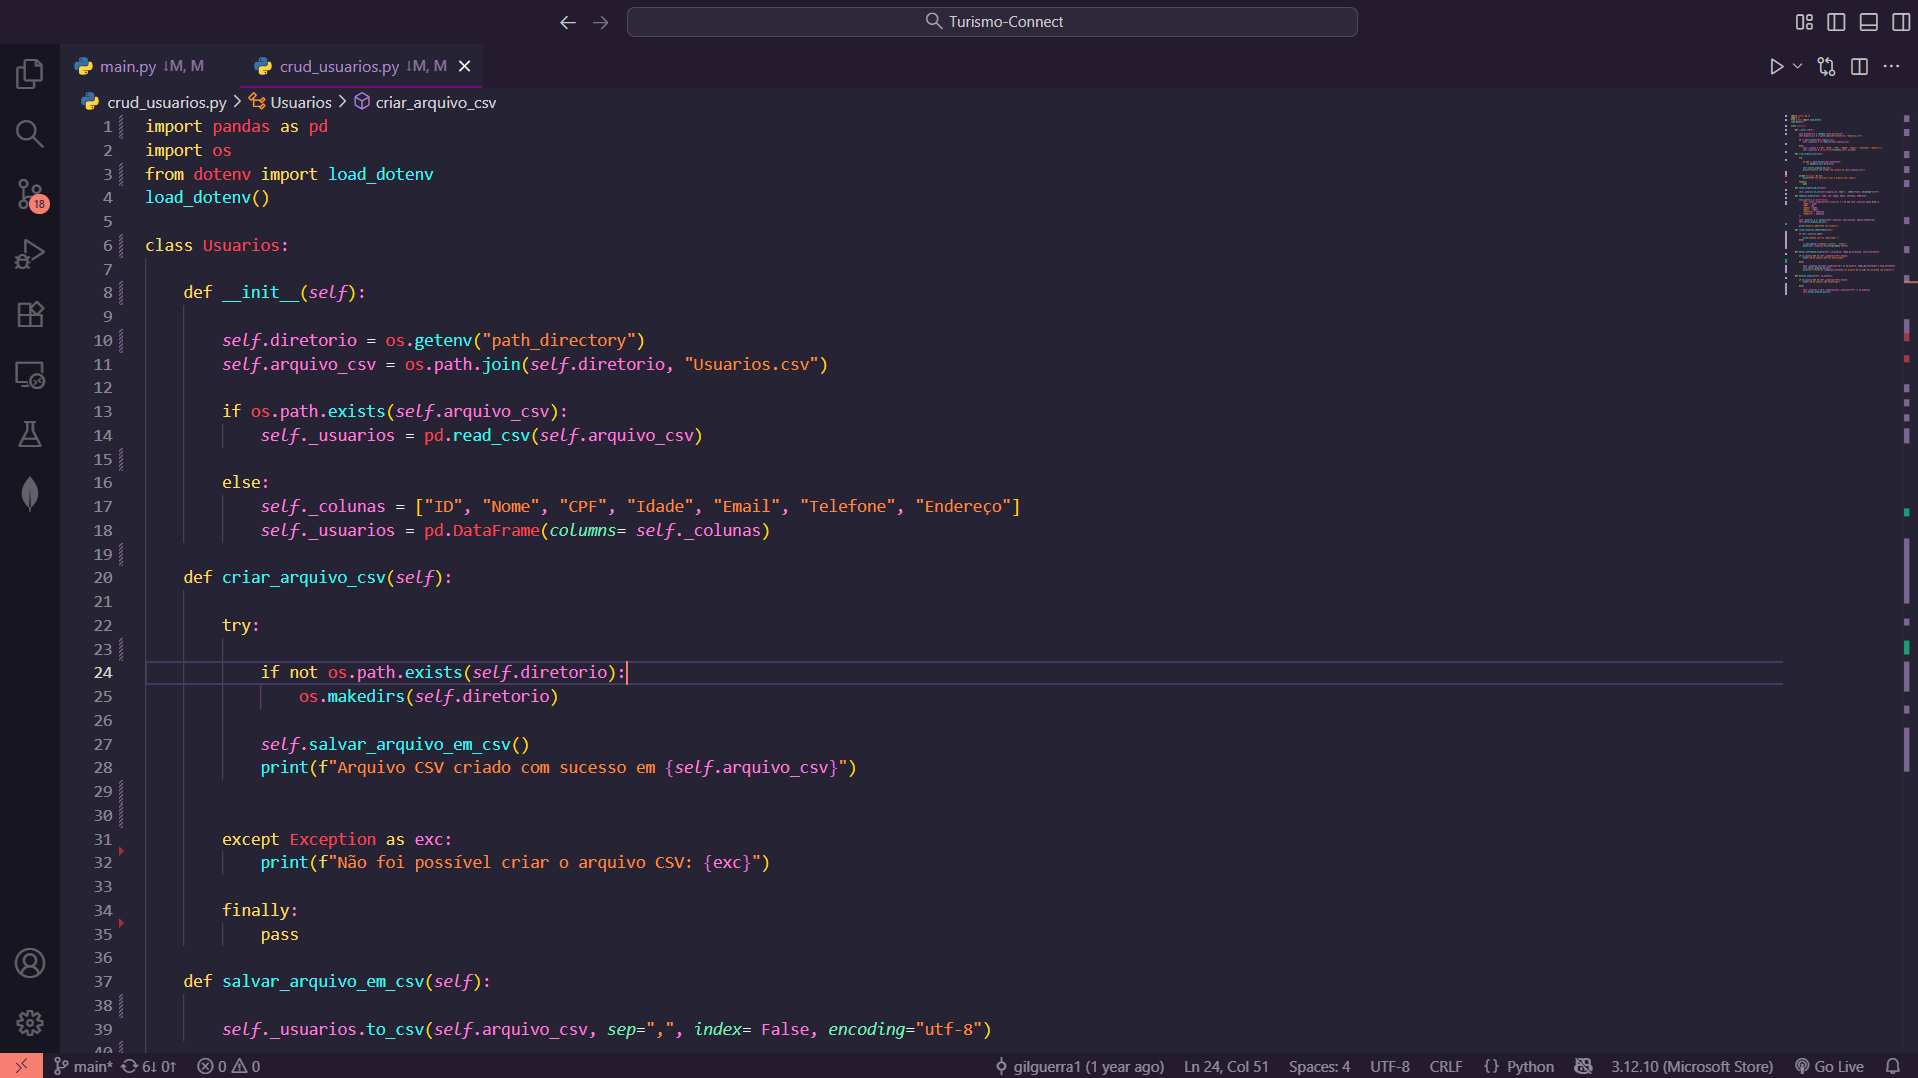1918x1078 pixels.
Task: Open the More Actions ellipsis menu
Action: tap(1891, 67)
